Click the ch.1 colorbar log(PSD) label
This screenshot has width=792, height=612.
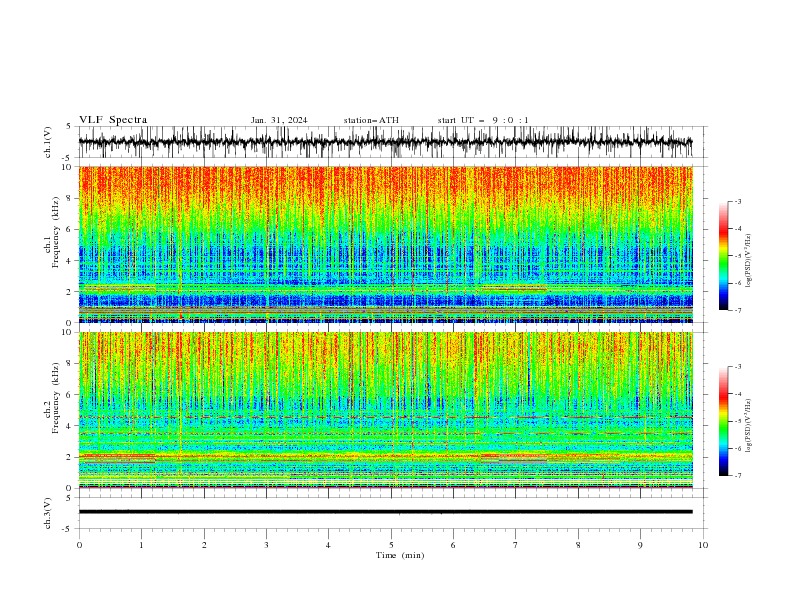point(748,261)
